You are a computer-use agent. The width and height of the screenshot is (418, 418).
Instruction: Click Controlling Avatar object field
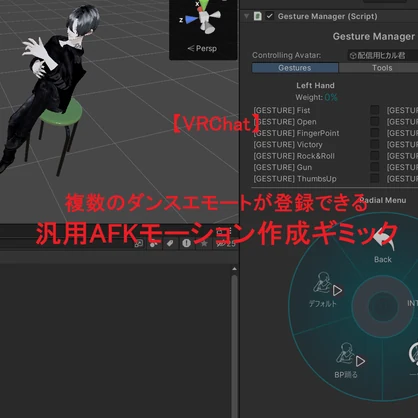383,55
